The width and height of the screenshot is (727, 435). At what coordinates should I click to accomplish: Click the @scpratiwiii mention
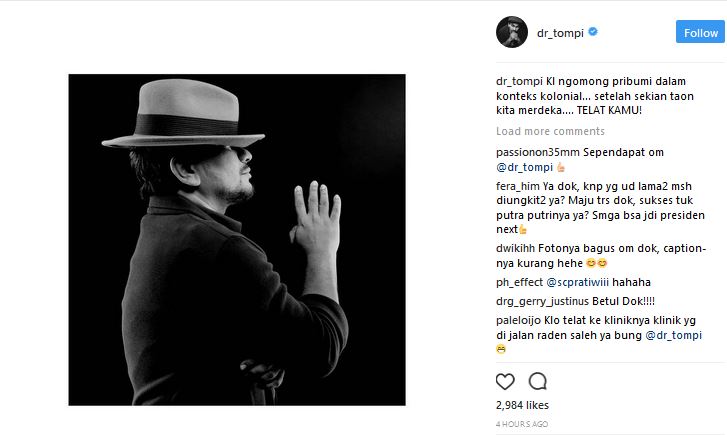[577, 282]
